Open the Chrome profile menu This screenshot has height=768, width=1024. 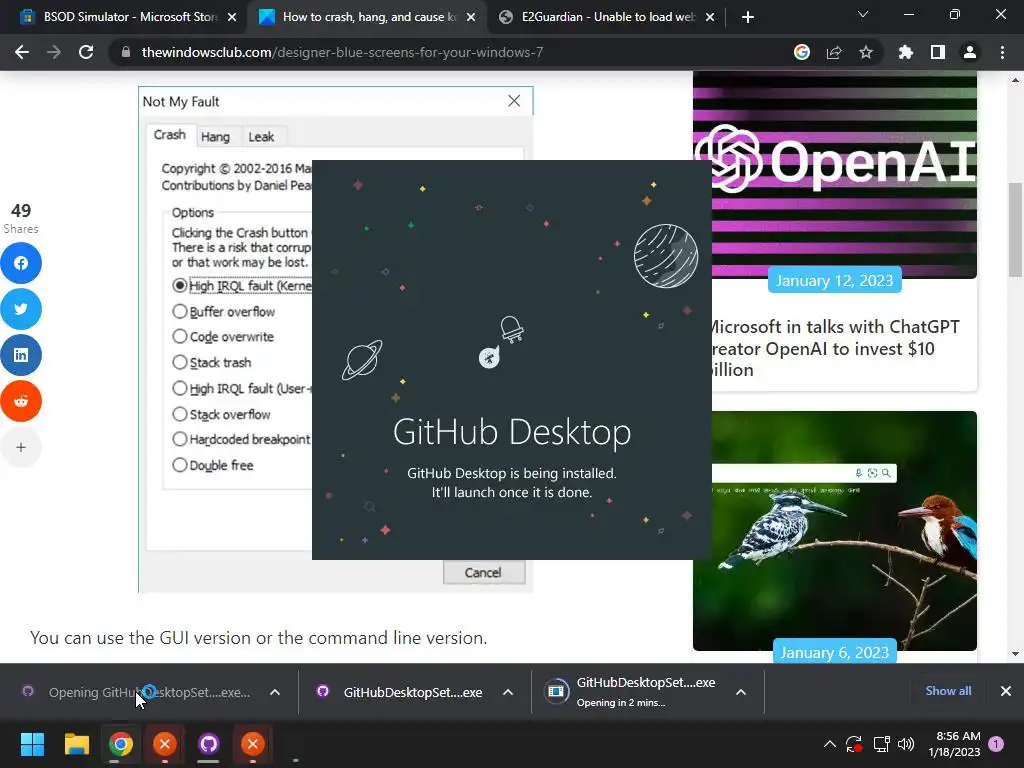click(970, 52)
